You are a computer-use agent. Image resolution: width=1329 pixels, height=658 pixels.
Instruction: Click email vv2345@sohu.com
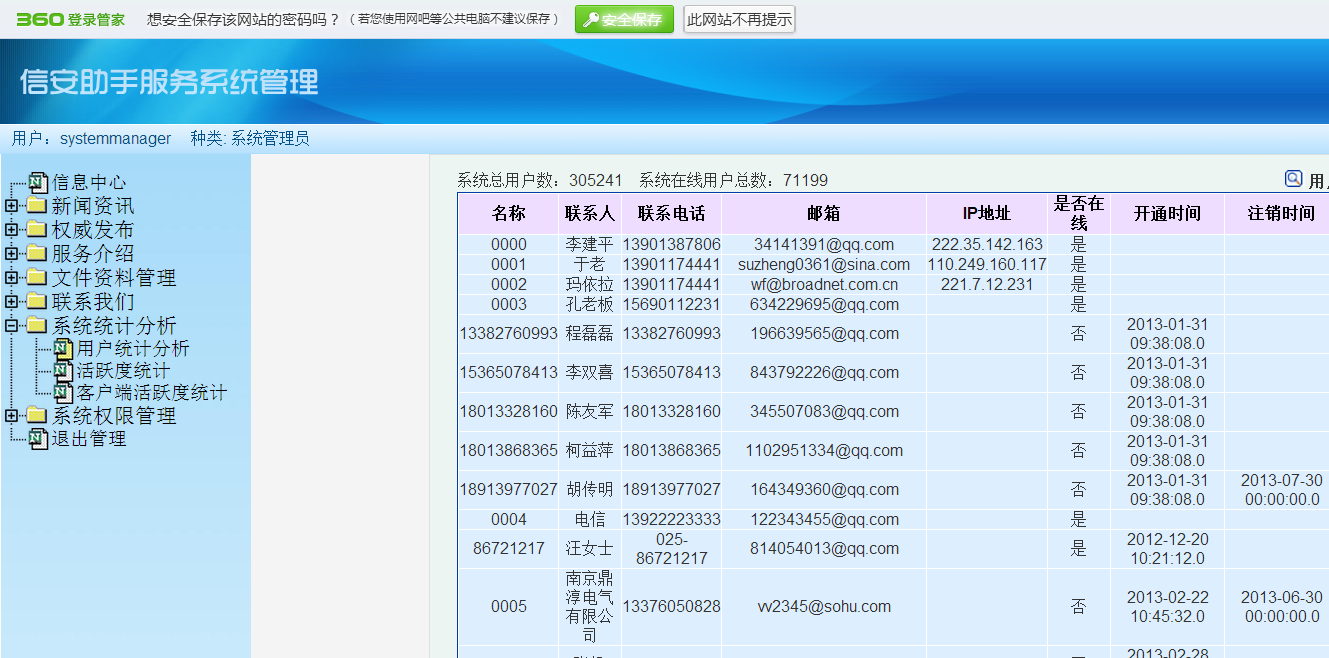[x=824, y=607]
